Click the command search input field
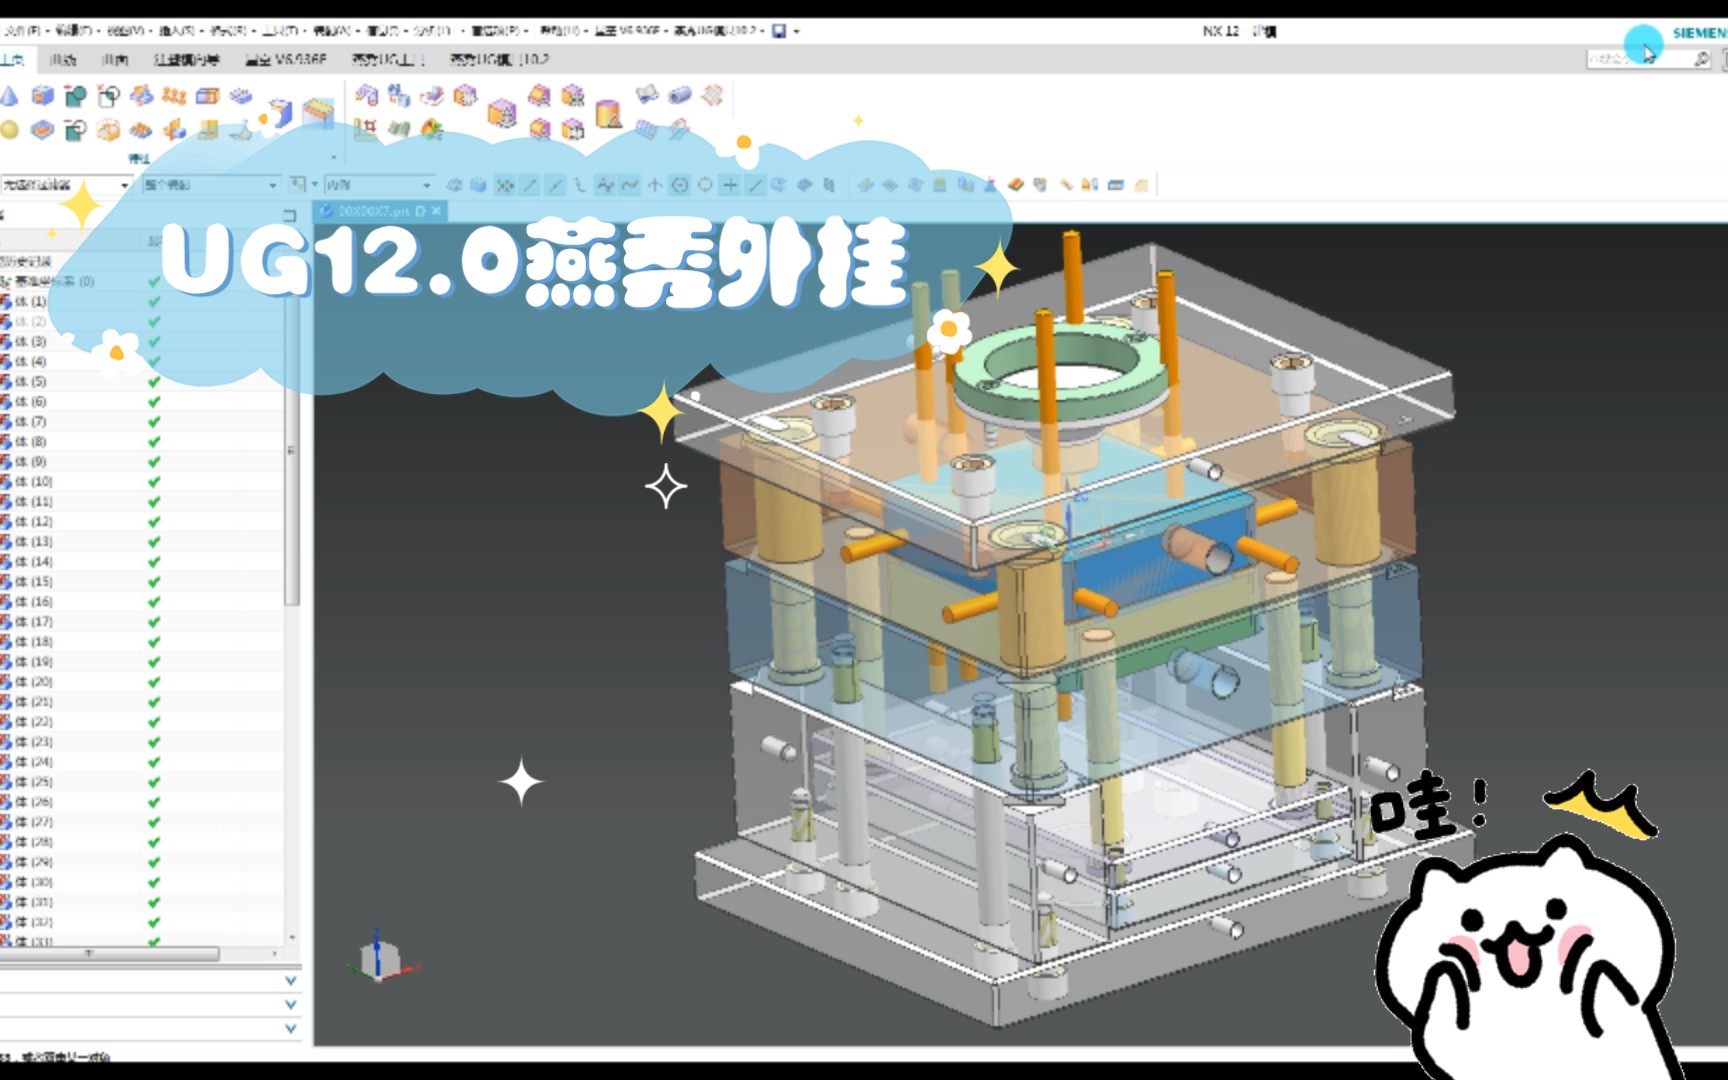This screenshot has width=1728, height=1080. point(1640,59)
